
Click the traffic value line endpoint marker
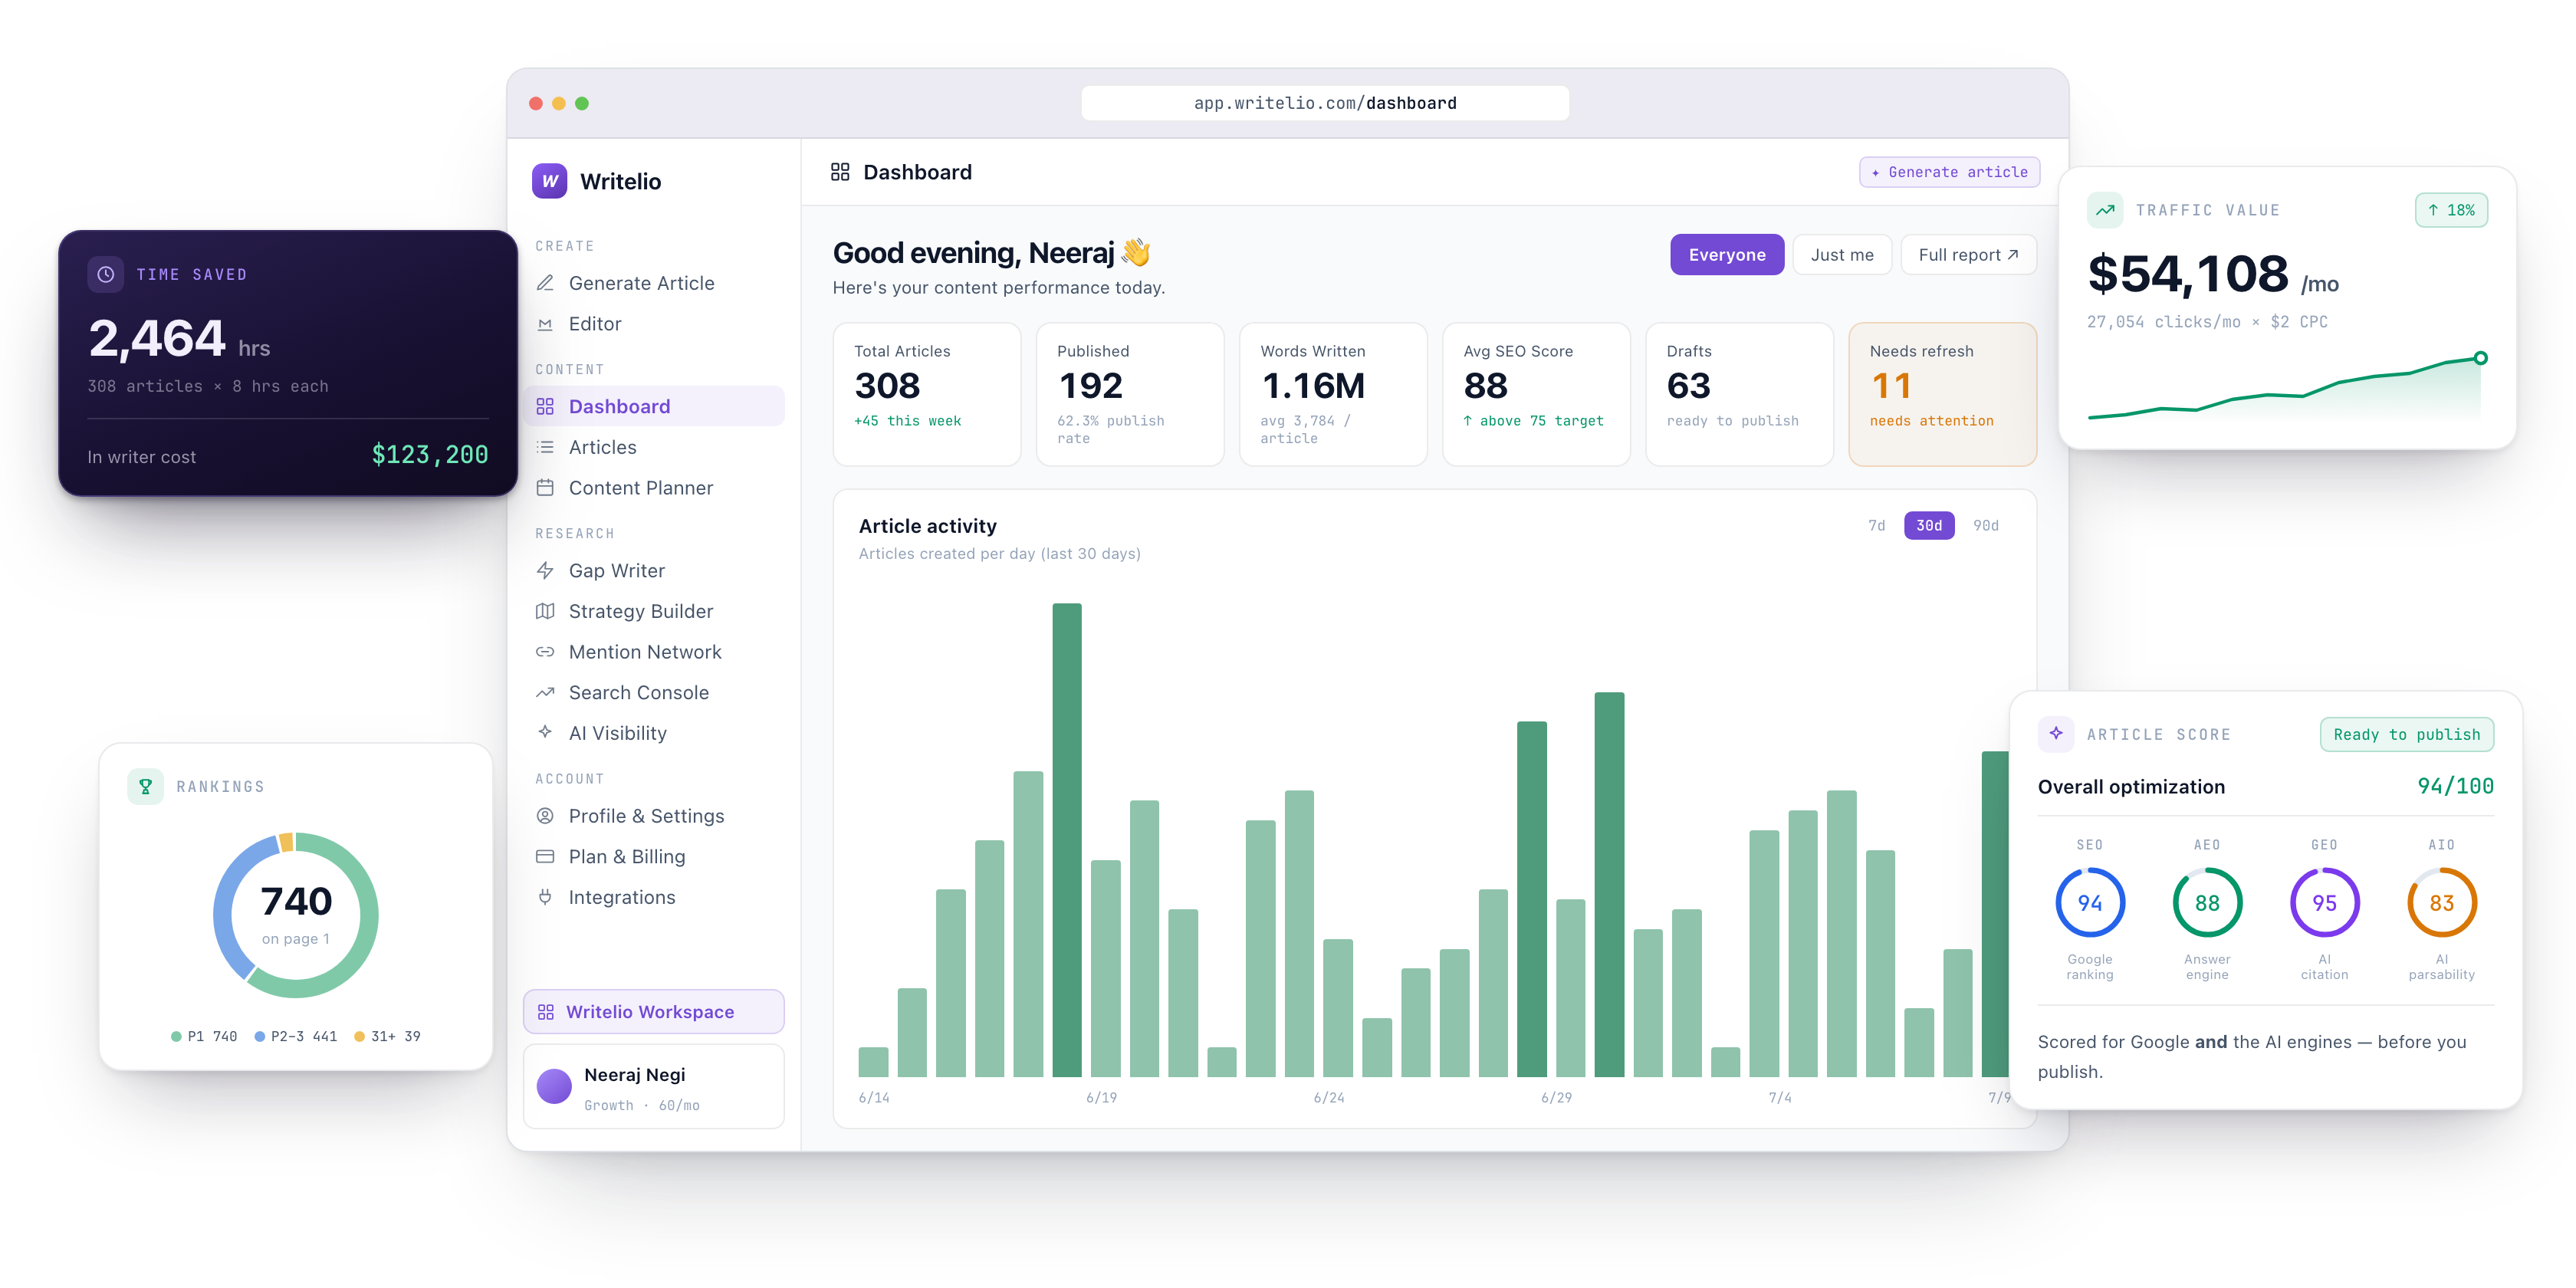2480,358
